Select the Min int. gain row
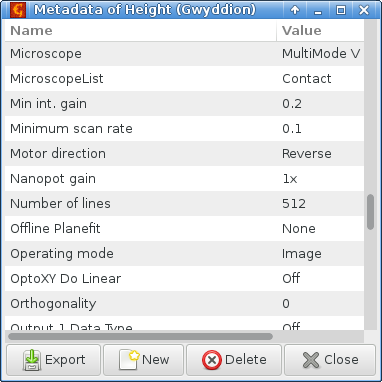The image size is (382, 382). pos(184,104)
